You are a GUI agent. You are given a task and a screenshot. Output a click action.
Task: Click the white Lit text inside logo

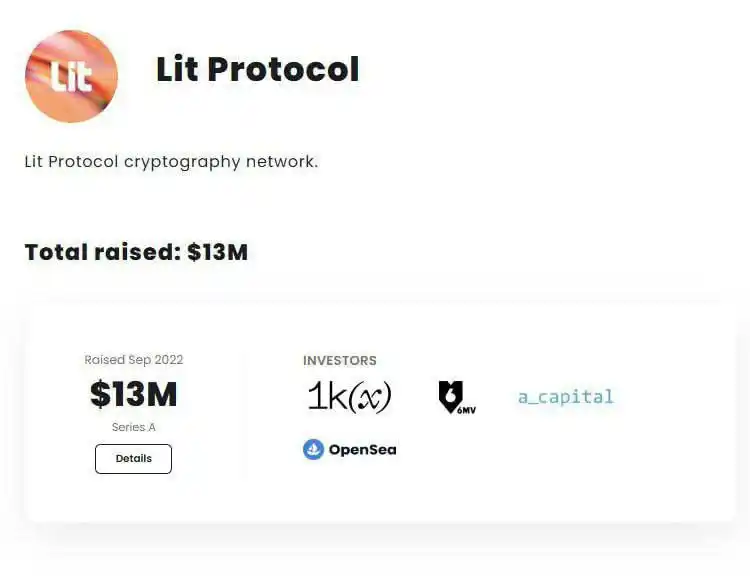coord(71,77)
